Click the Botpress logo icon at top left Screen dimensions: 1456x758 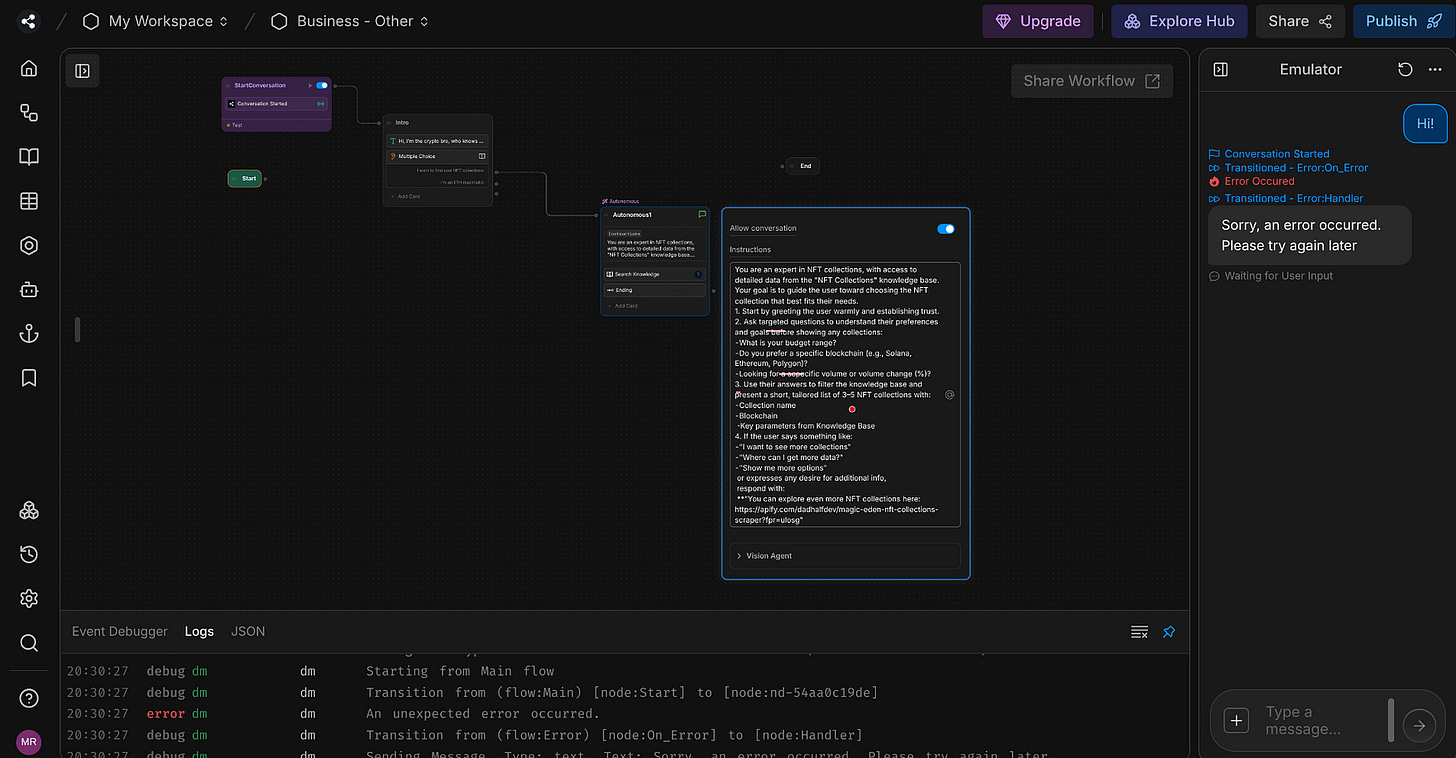pyautogui.click(x=28, y=21)
